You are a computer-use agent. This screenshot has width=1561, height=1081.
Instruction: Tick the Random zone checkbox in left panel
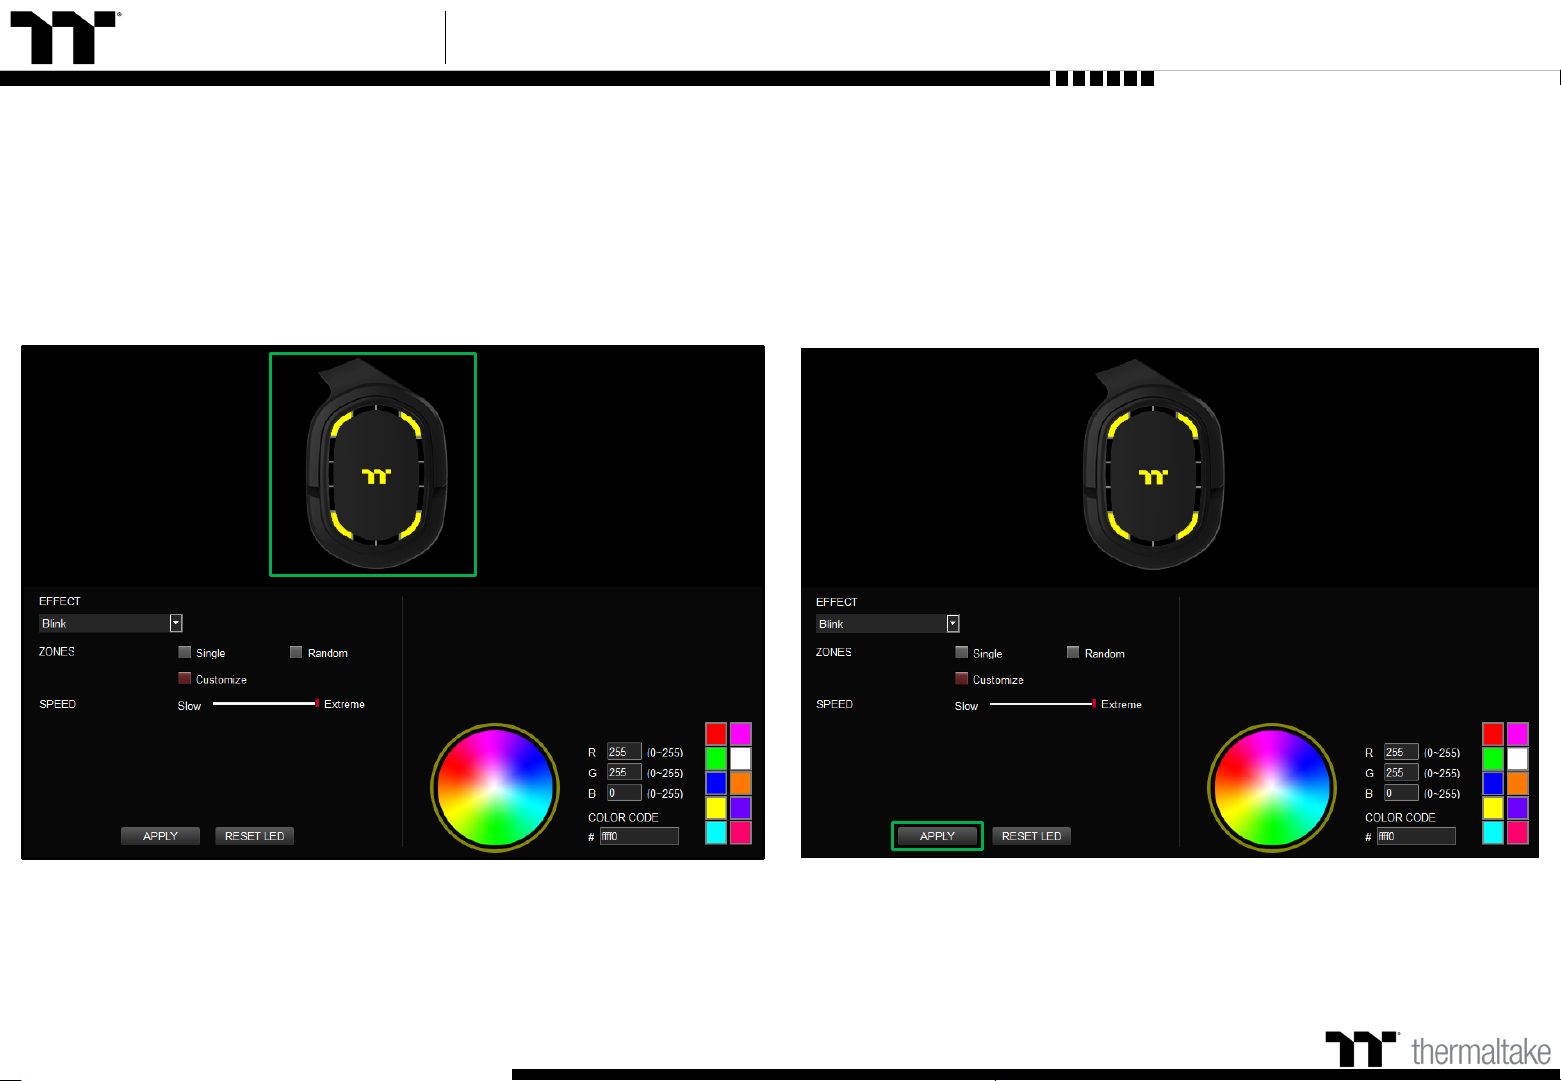coord(296,652)
